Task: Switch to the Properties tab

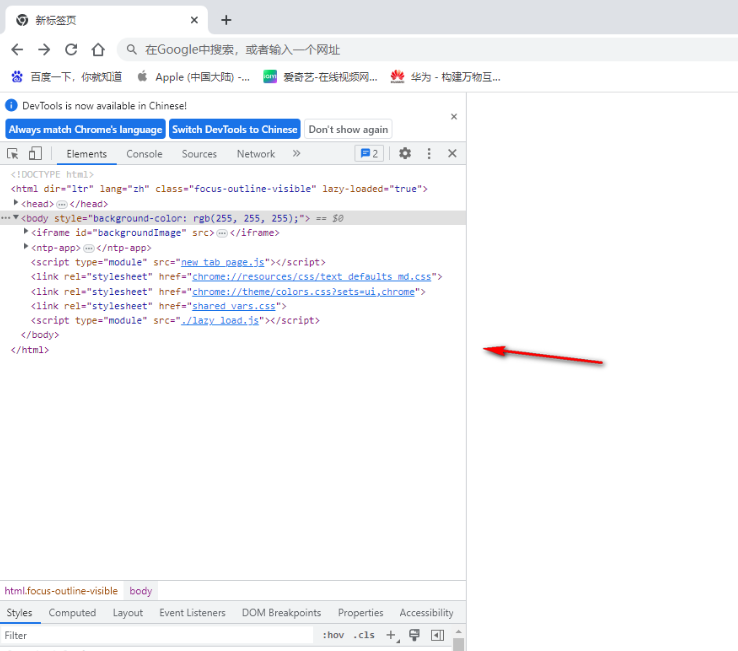Action: (x=361, y=613)
